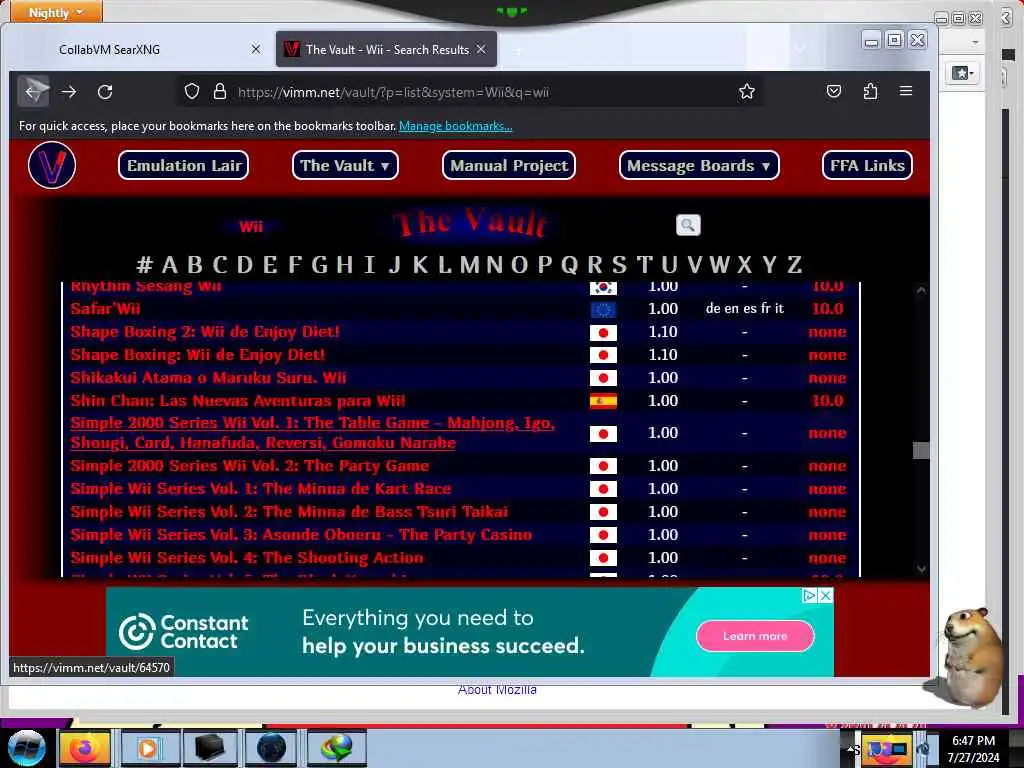Screen dimensions: 1024x768
Task: Close the CollabVM SearXNG tab
Action: click(255, 50)
